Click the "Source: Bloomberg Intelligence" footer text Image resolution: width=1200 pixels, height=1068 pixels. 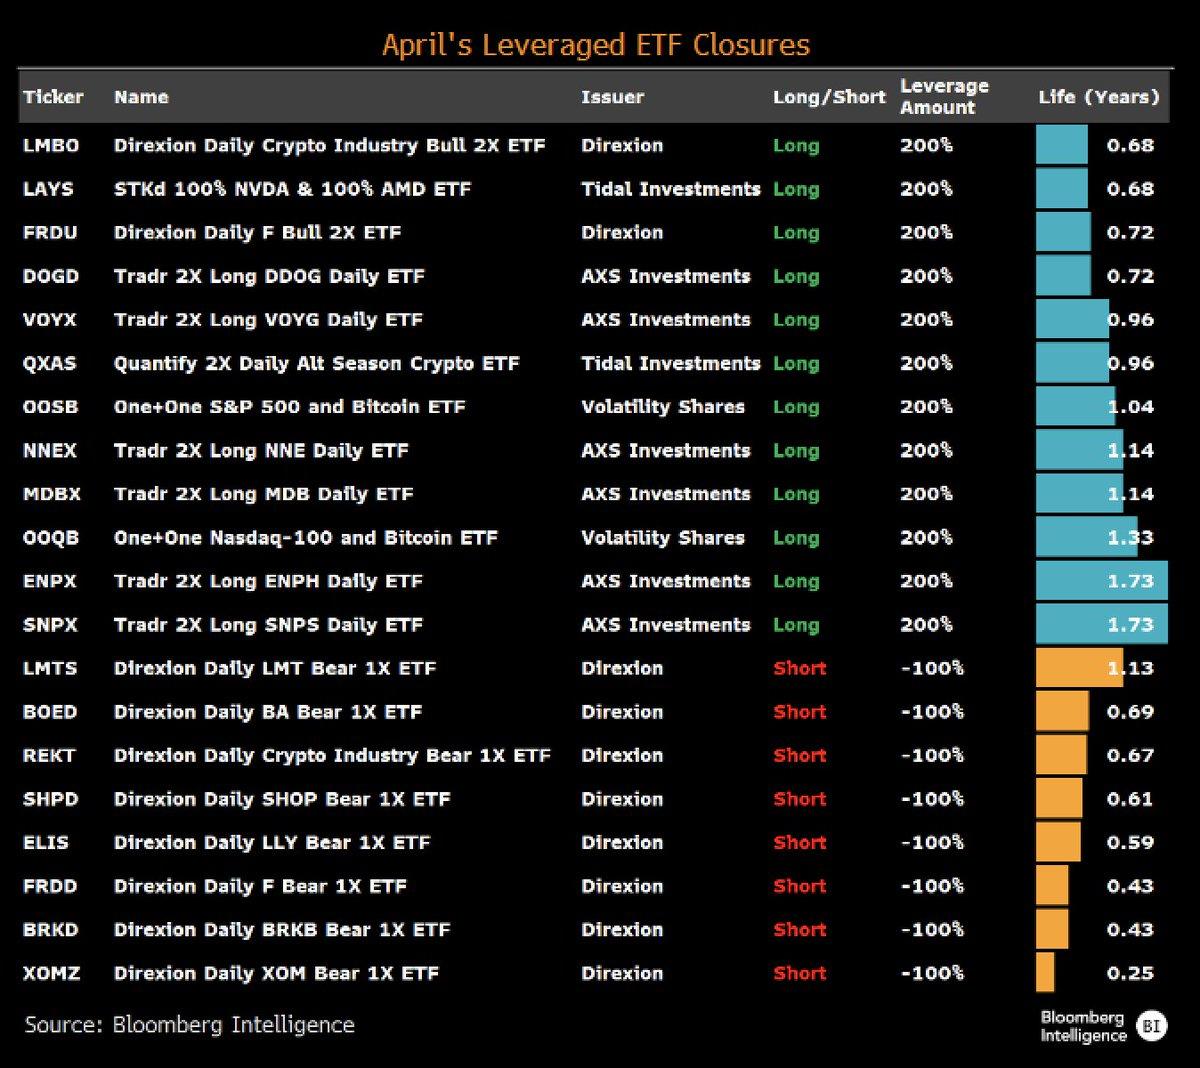[189, 1025]
